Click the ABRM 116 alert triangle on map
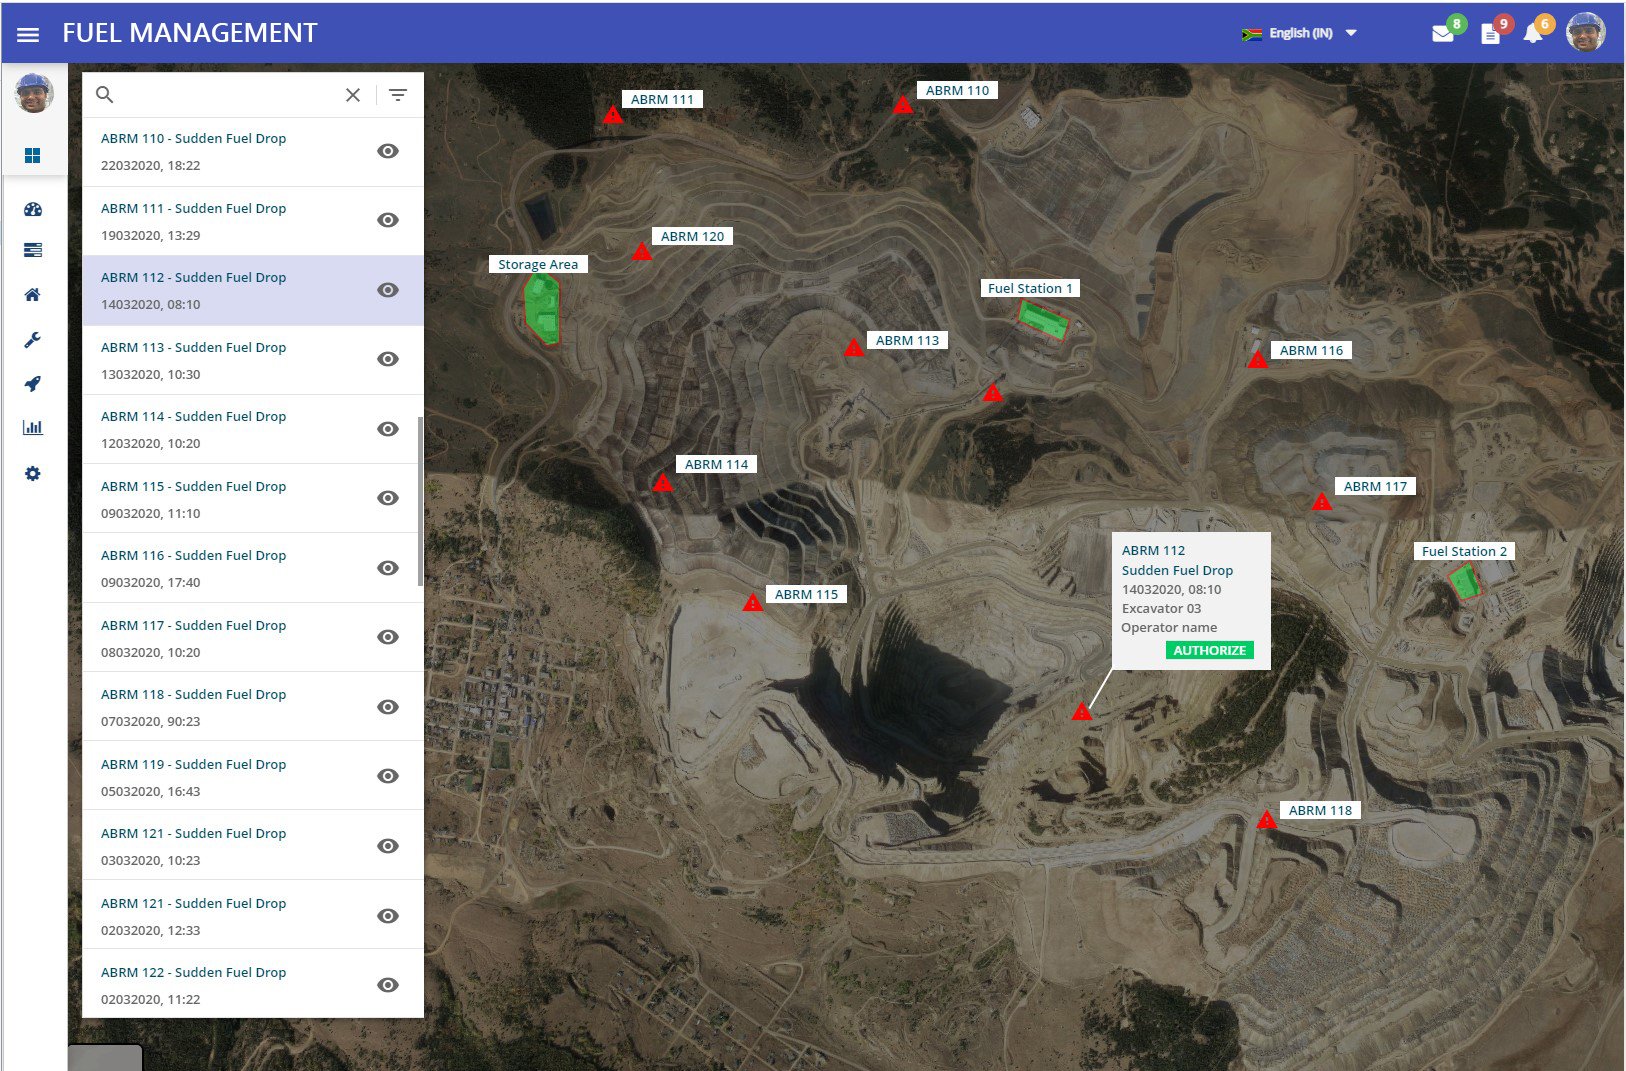 [1258, 359]
